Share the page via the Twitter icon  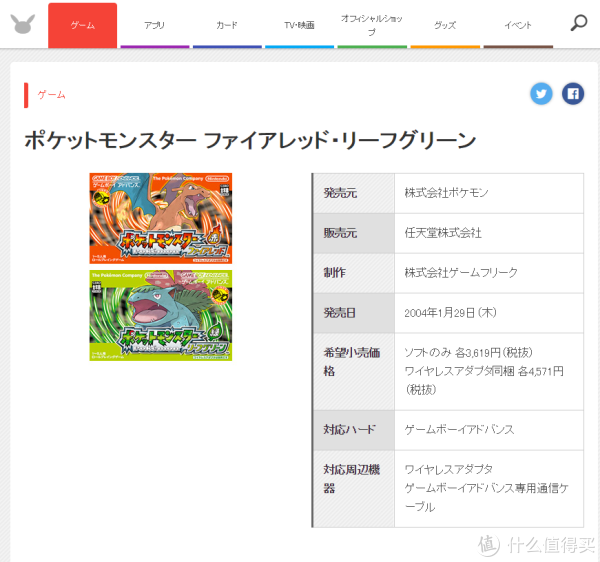pyautogui.click(x=541, y=94)
